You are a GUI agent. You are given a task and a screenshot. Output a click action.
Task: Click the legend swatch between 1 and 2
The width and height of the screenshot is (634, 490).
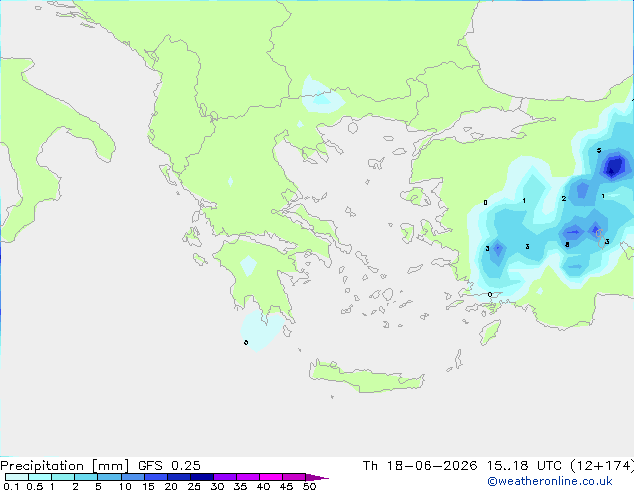pyautogui.click(x=63, y=477)
